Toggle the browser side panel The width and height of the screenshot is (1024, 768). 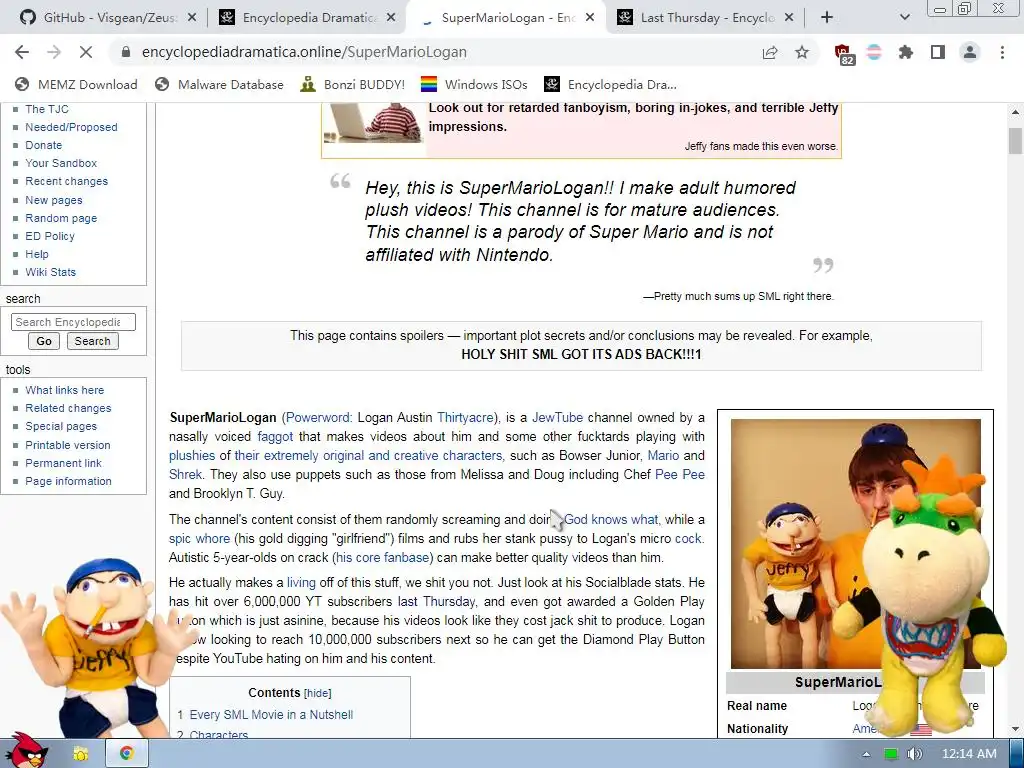point(938,52)
